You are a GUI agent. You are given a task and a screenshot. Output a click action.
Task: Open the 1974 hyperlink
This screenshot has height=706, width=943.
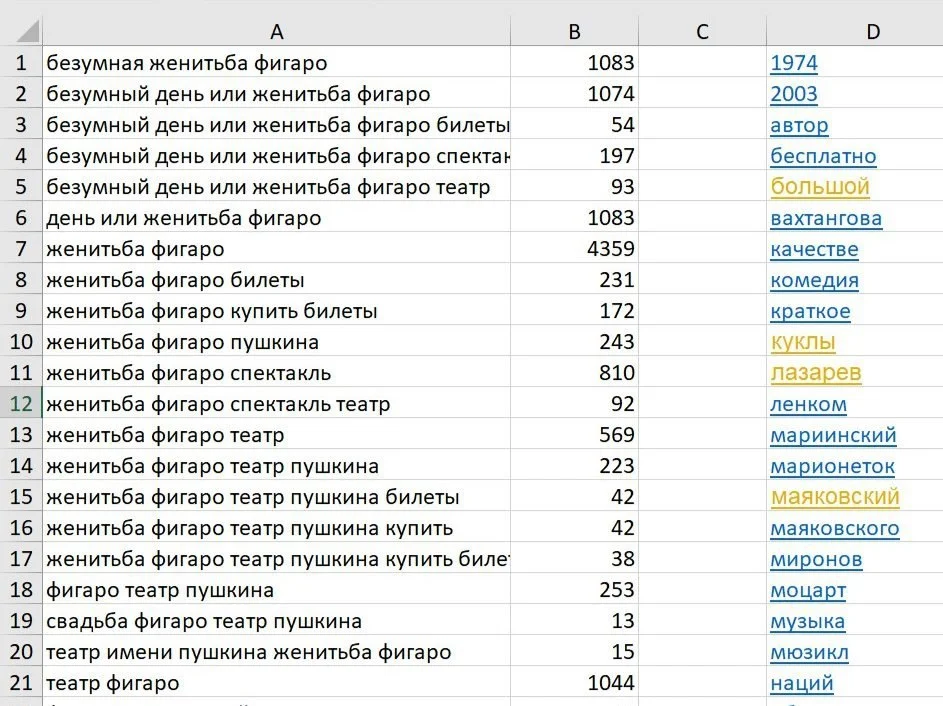tap(794, 63)
